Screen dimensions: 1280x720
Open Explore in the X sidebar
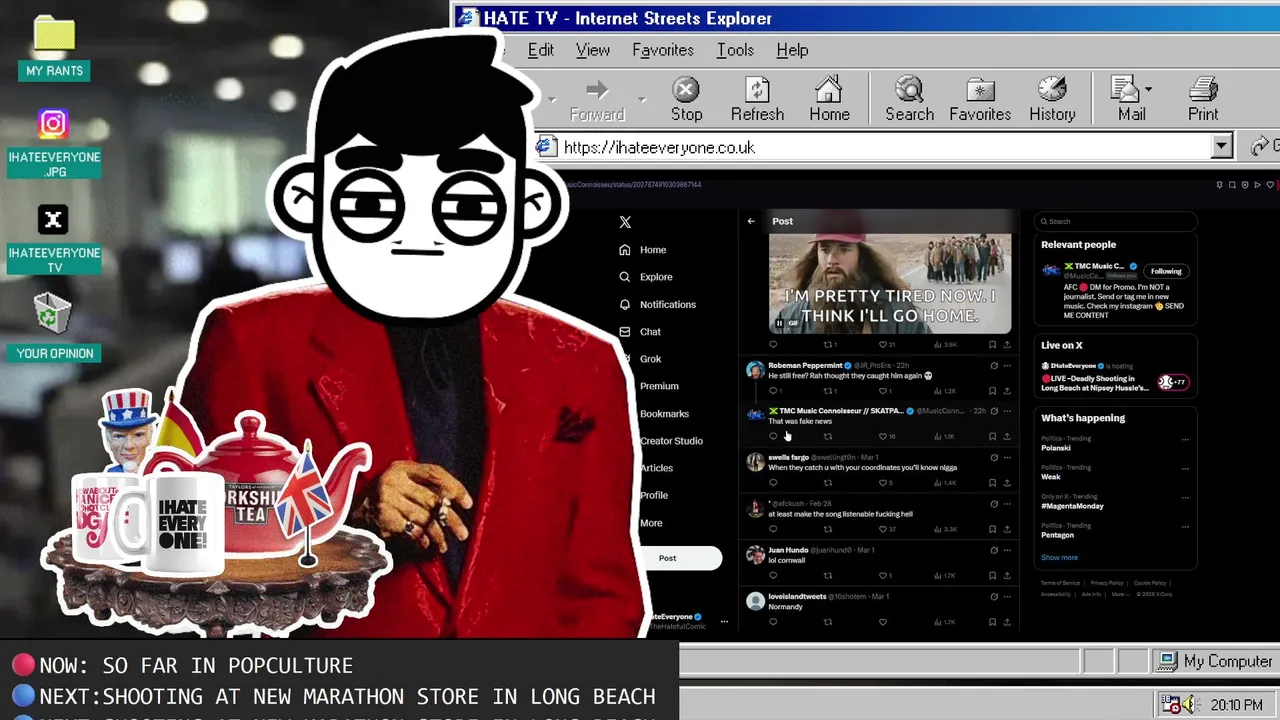(x=646, y=277)
